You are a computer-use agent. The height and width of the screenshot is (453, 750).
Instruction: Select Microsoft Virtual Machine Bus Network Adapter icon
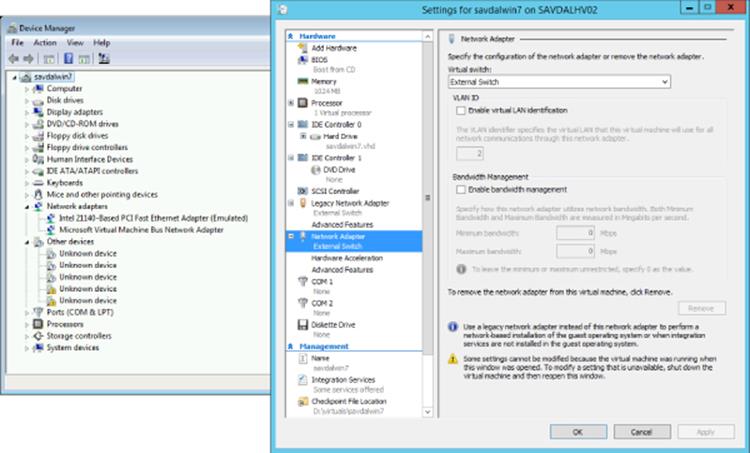[51, 230]
